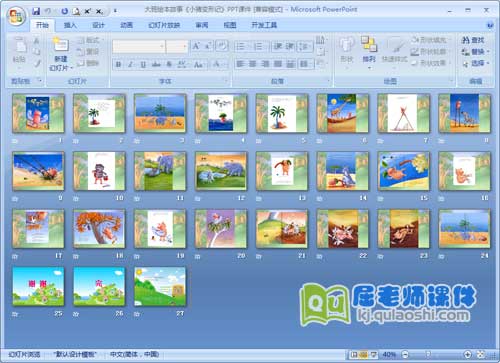500x363 pixels.
Task: Open the Office button menu
Action: [17, 16]
